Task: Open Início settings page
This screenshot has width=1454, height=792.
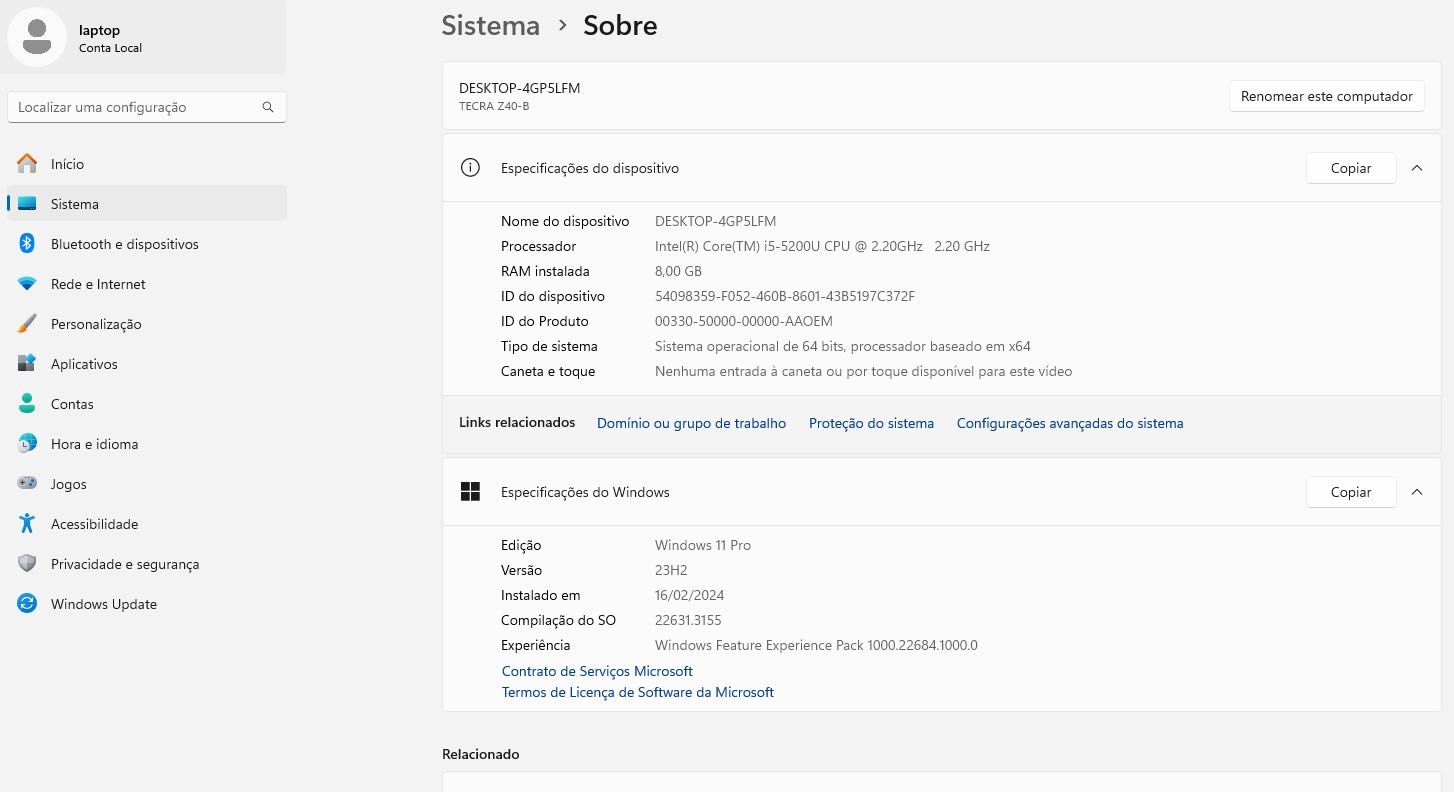Action: pos(147,164)
